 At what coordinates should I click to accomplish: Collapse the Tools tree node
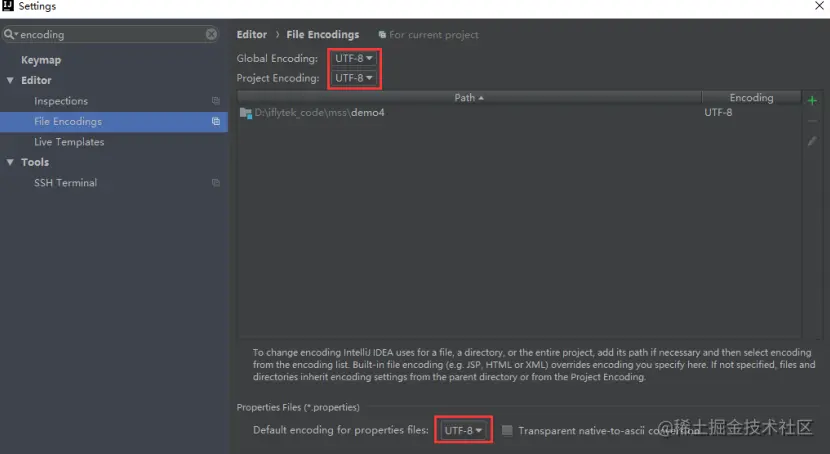10,162
